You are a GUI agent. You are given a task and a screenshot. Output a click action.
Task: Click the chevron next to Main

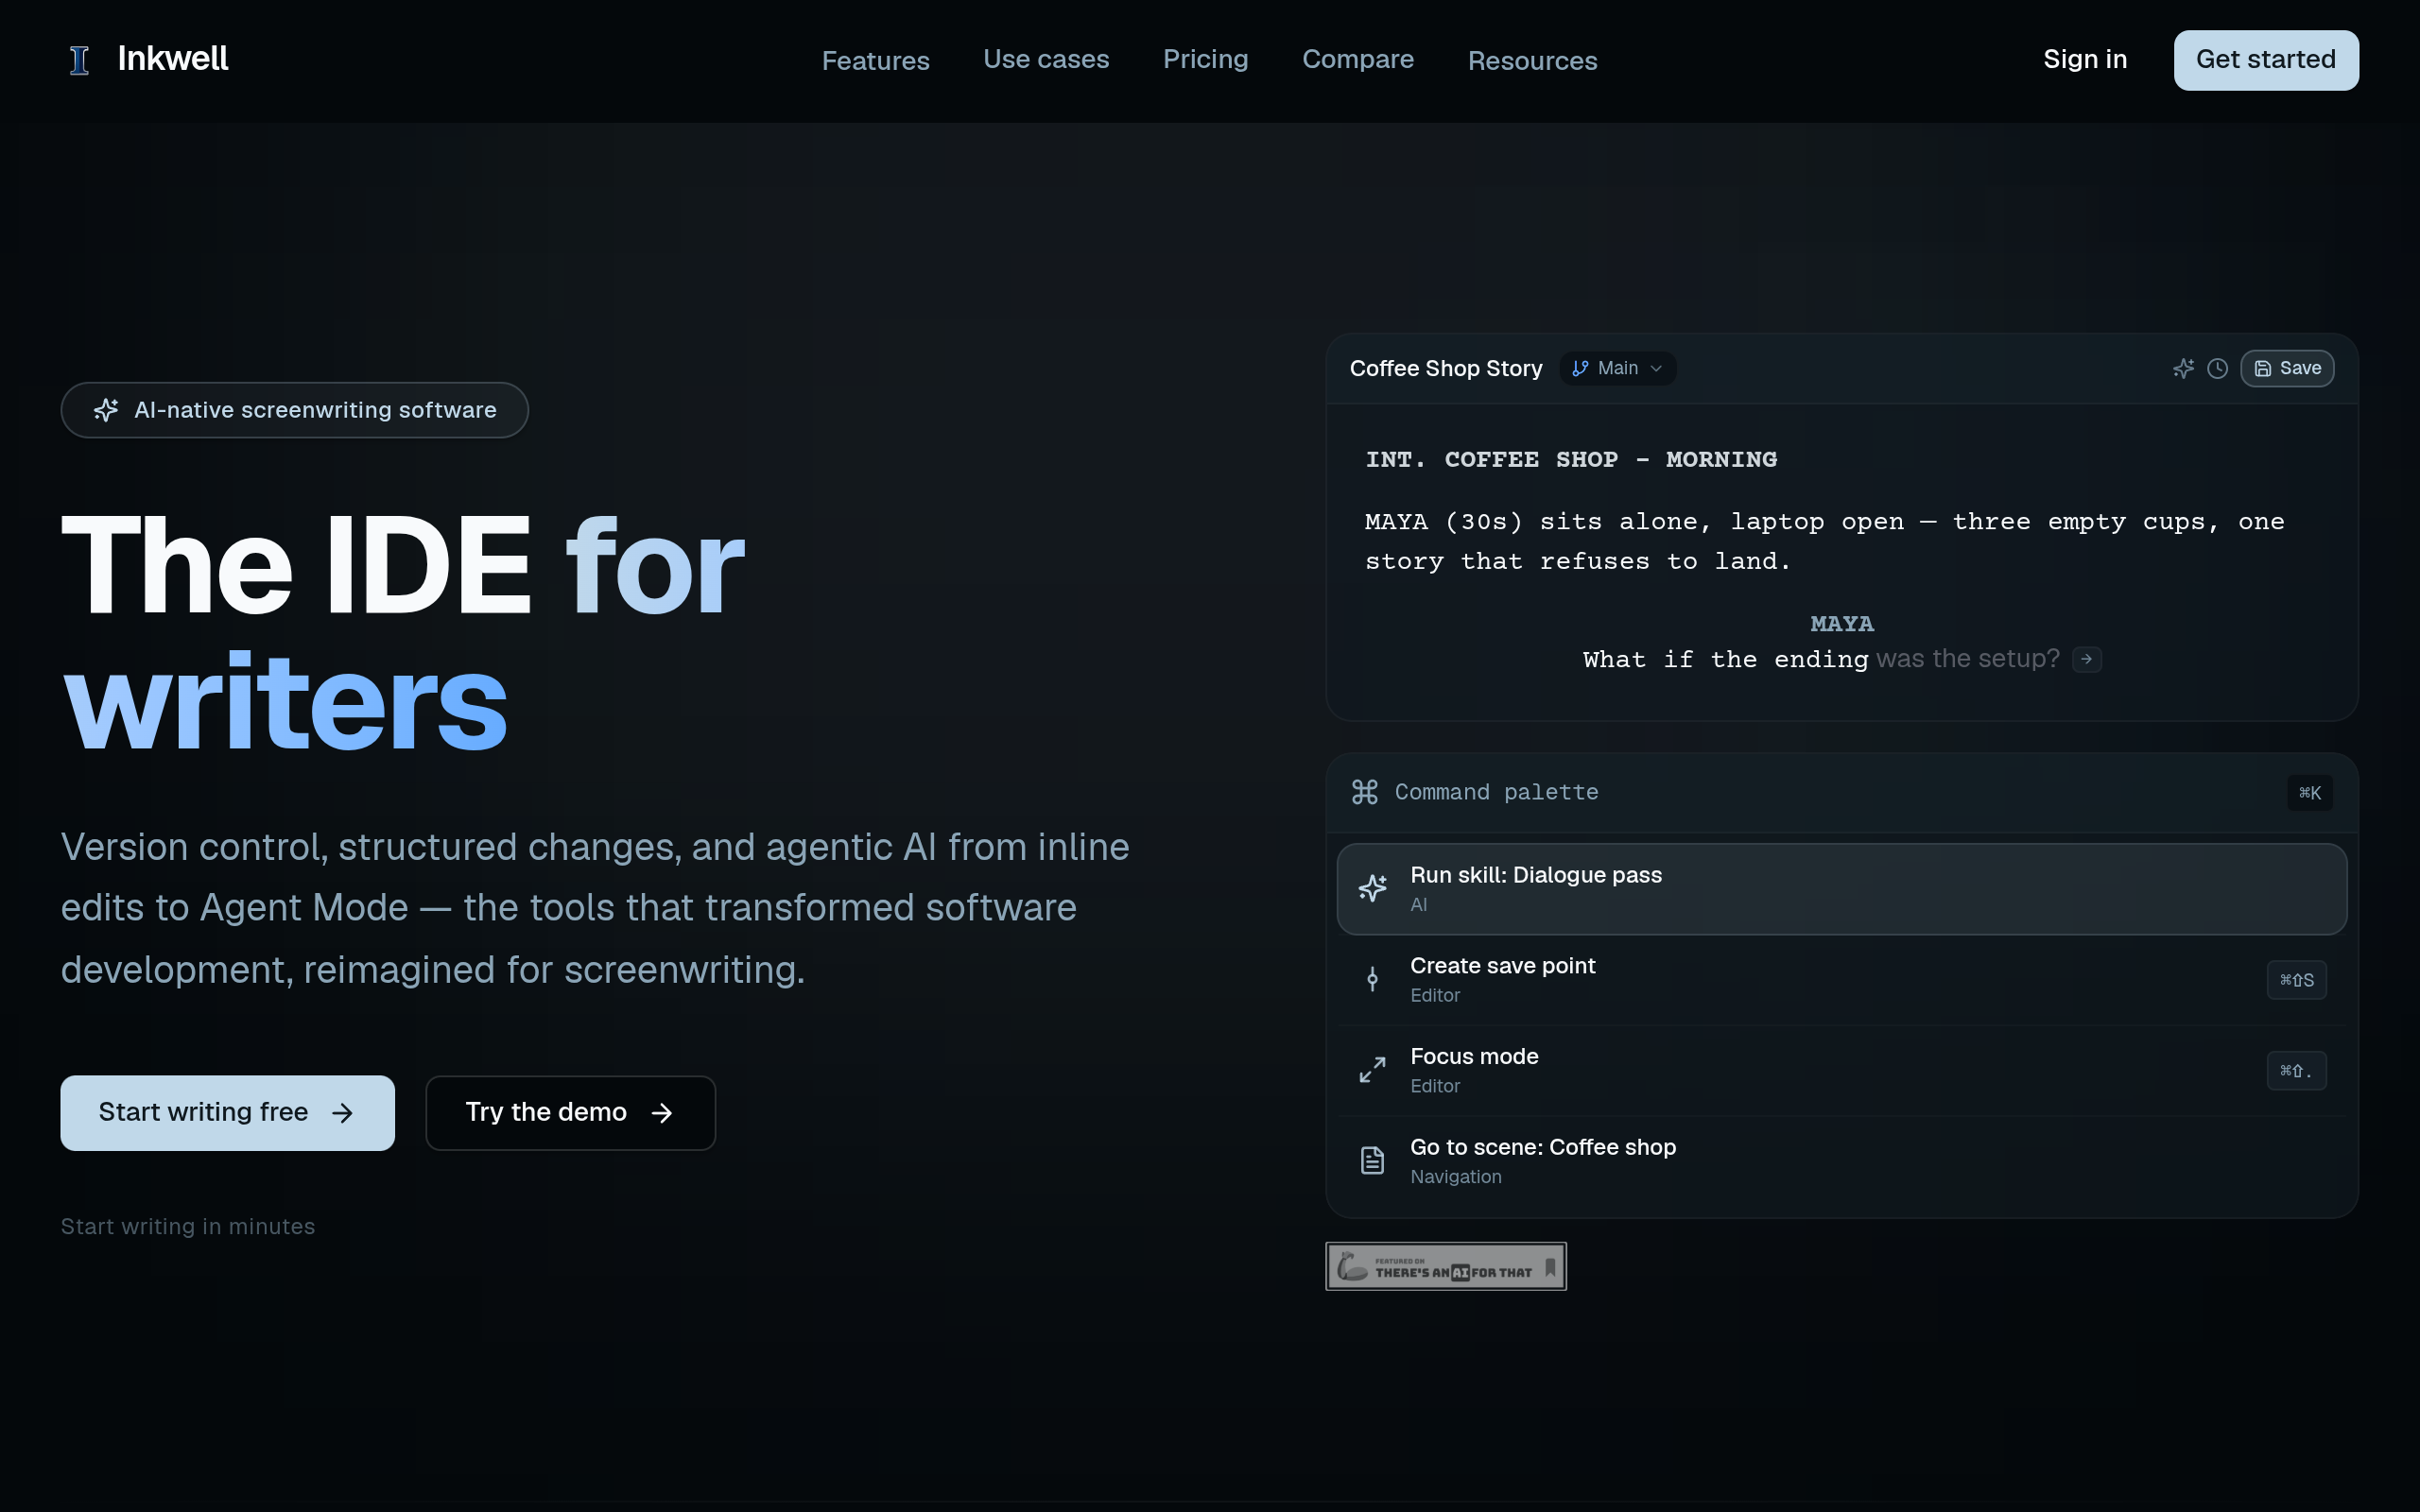1656,368
